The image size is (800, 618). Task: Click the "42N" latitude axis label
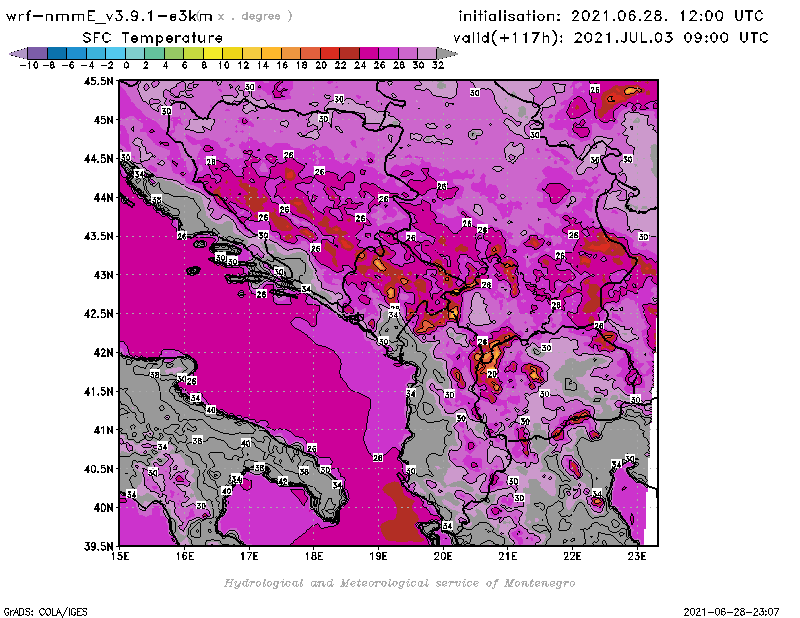pyautogui.click(x=103, y=353)
